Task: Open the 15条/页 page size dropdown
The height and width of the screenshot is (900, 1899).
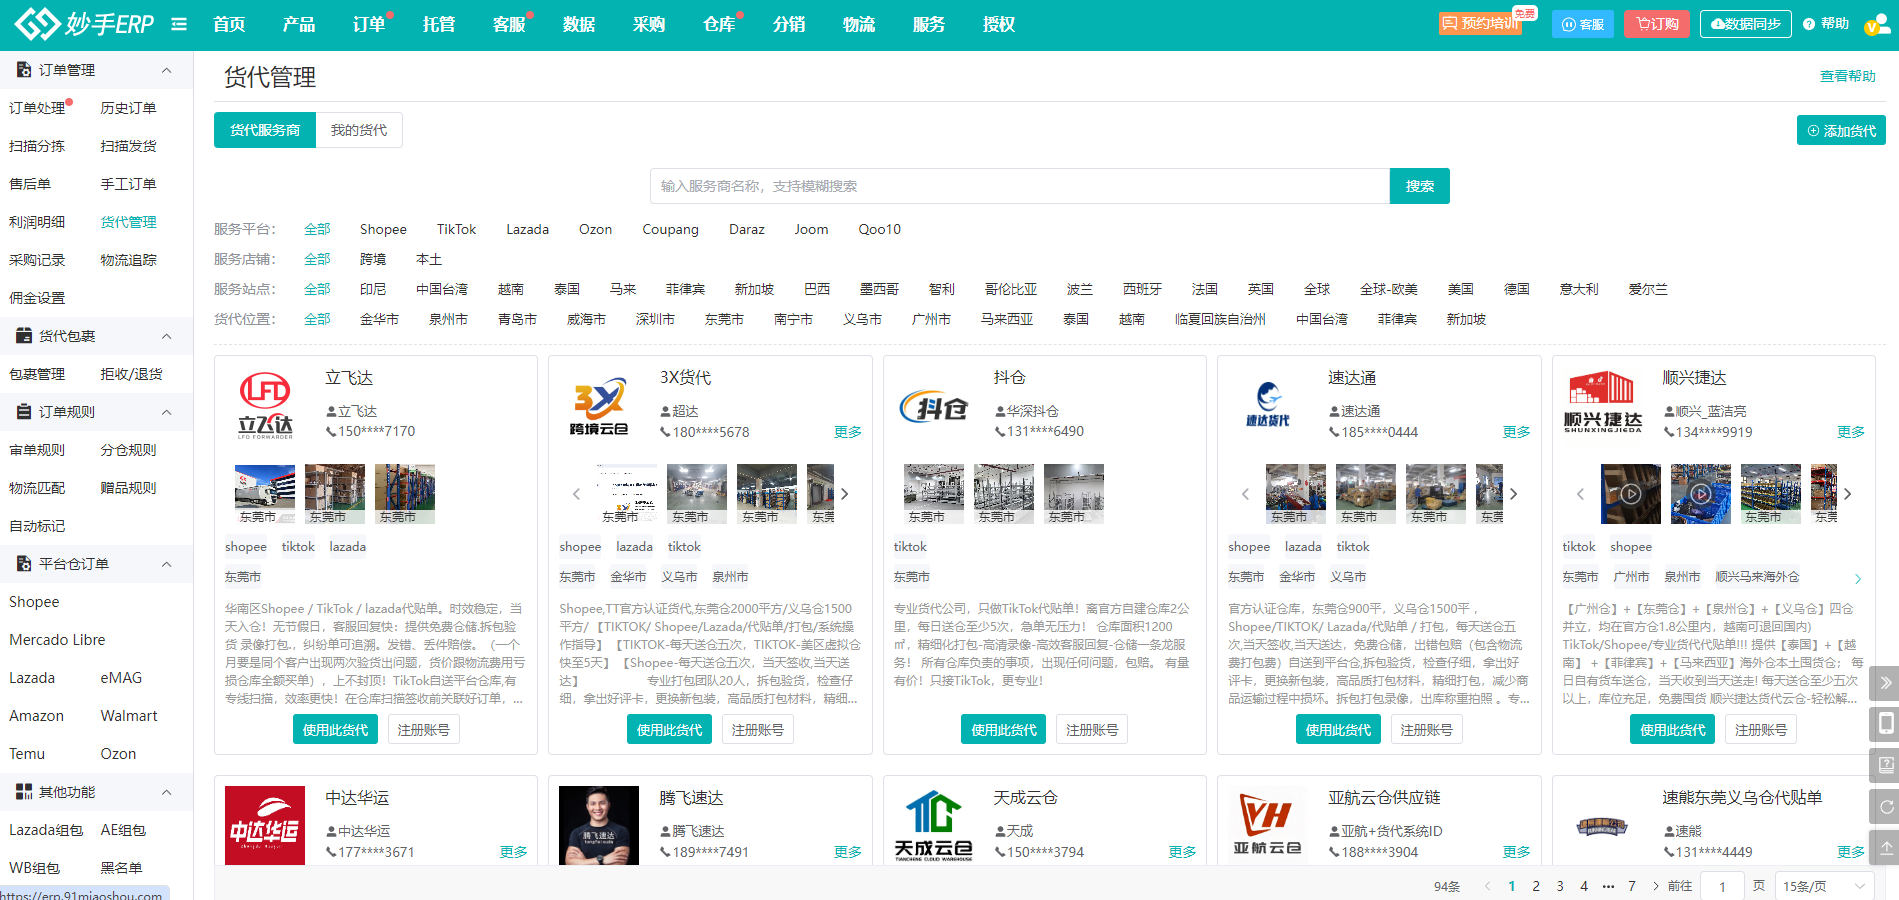Action: (x=1824, y=886)
